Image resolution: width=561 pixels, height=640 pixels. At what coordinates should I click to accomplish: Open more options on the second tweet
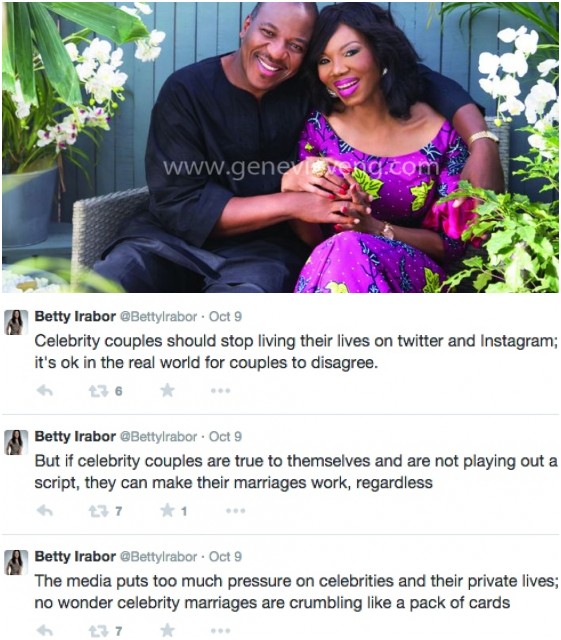tap(236, 511)
